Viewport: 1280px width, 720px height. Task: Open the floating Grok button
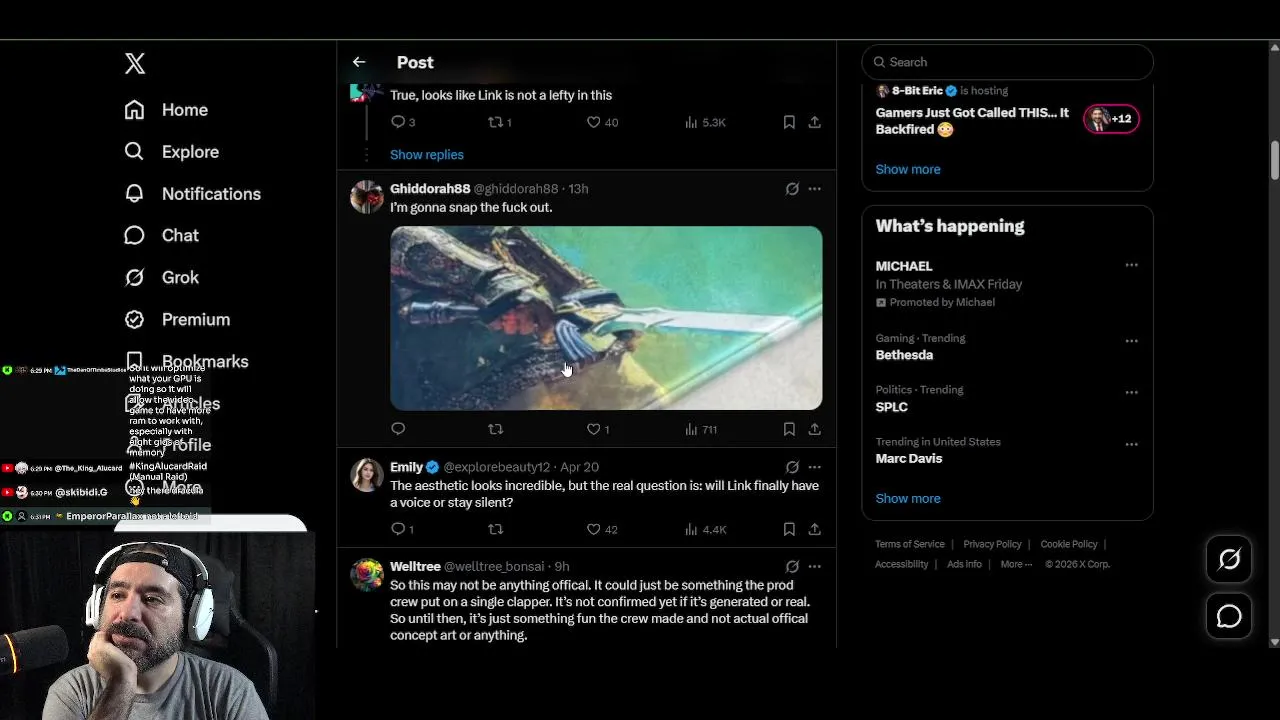click(x=1229, y=560)
